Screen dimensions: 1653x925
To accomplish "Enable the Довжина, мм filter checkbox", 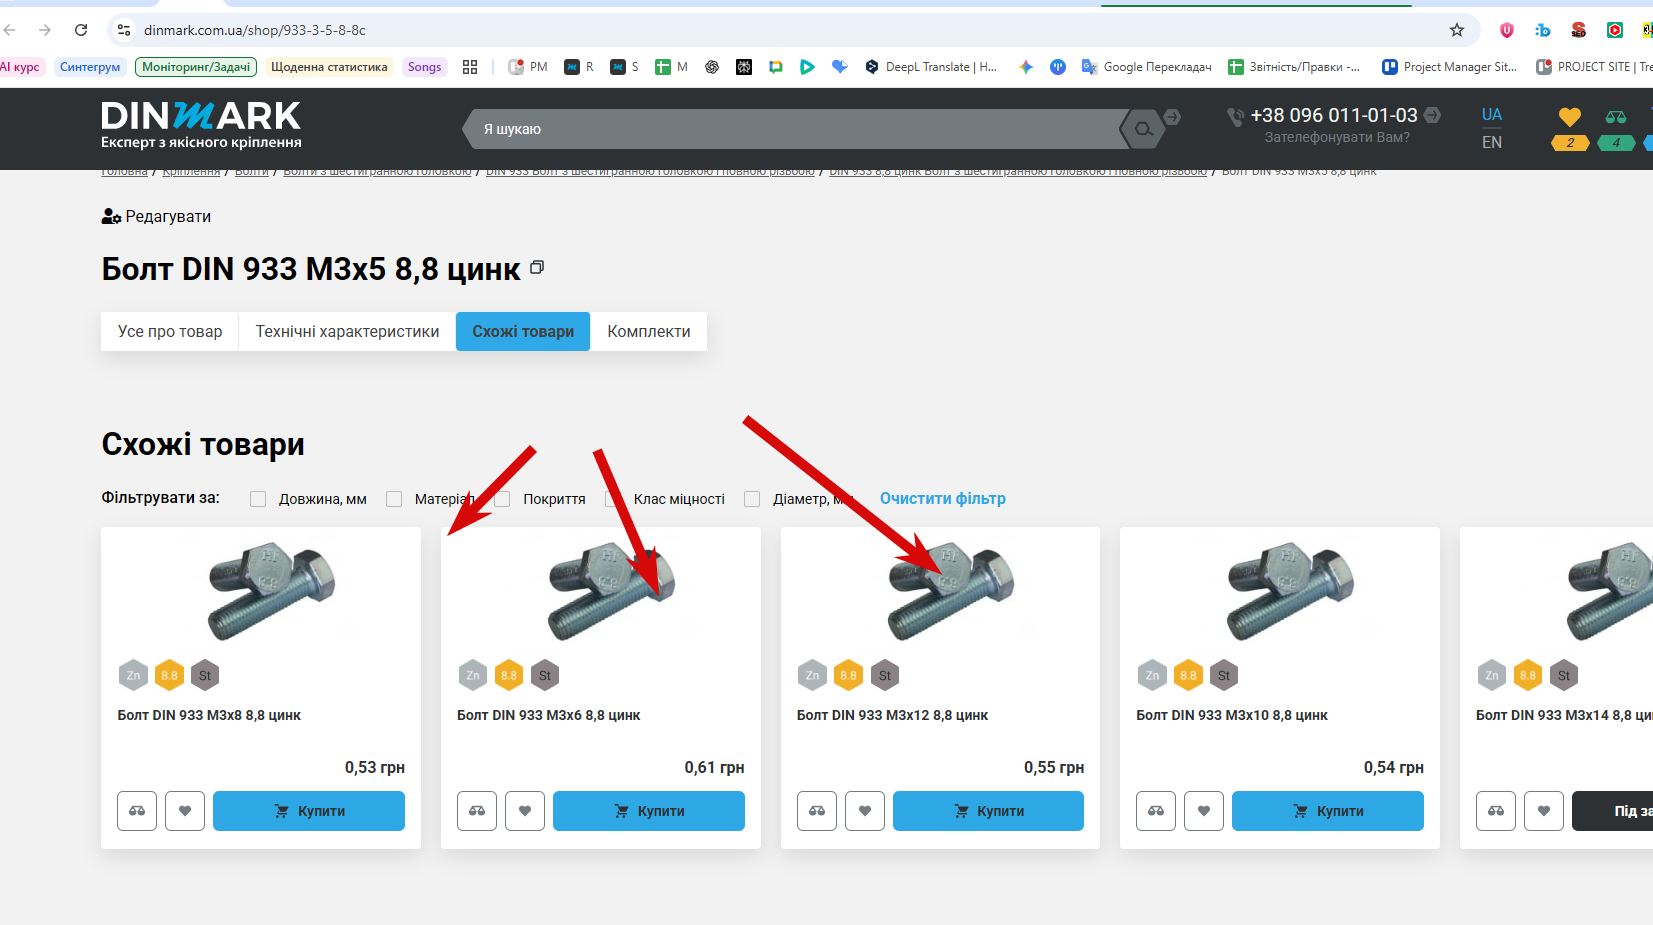I will click(x=258, y=499).
